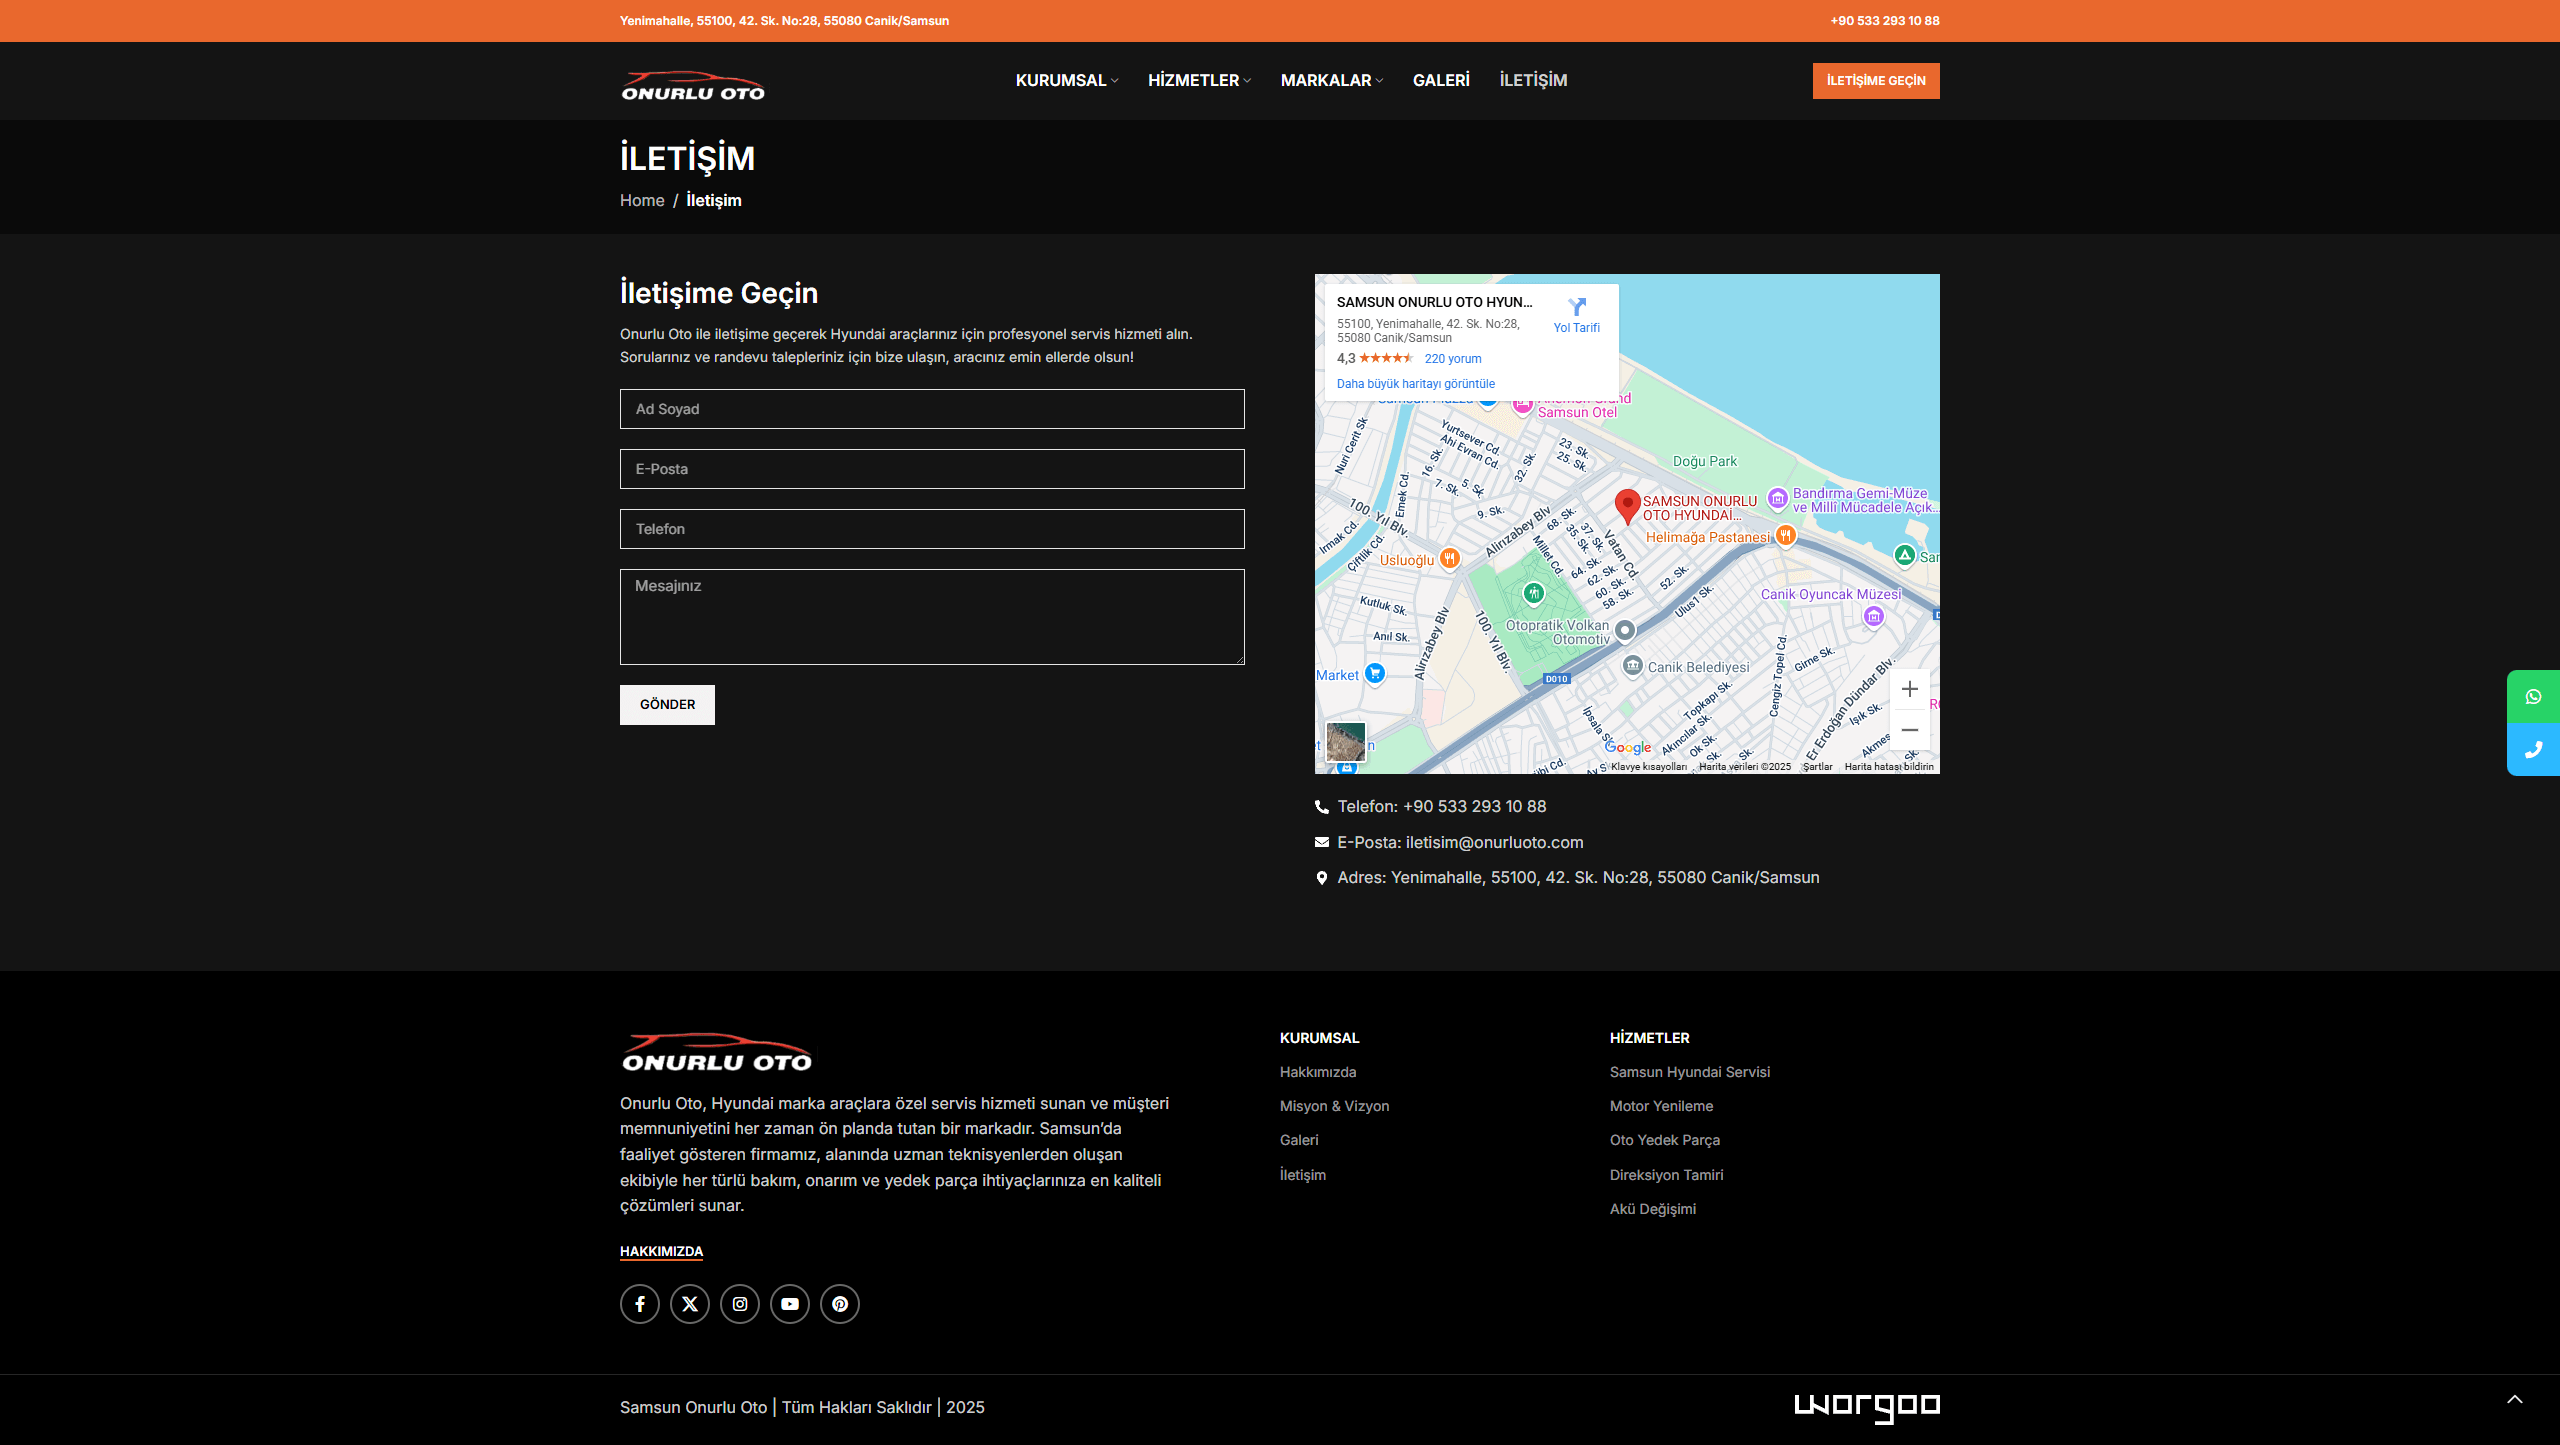This screenshot has width=2560, height=1445.
Task: Click the Usluoğlu restaurant marker on map
Action: 1450,559
